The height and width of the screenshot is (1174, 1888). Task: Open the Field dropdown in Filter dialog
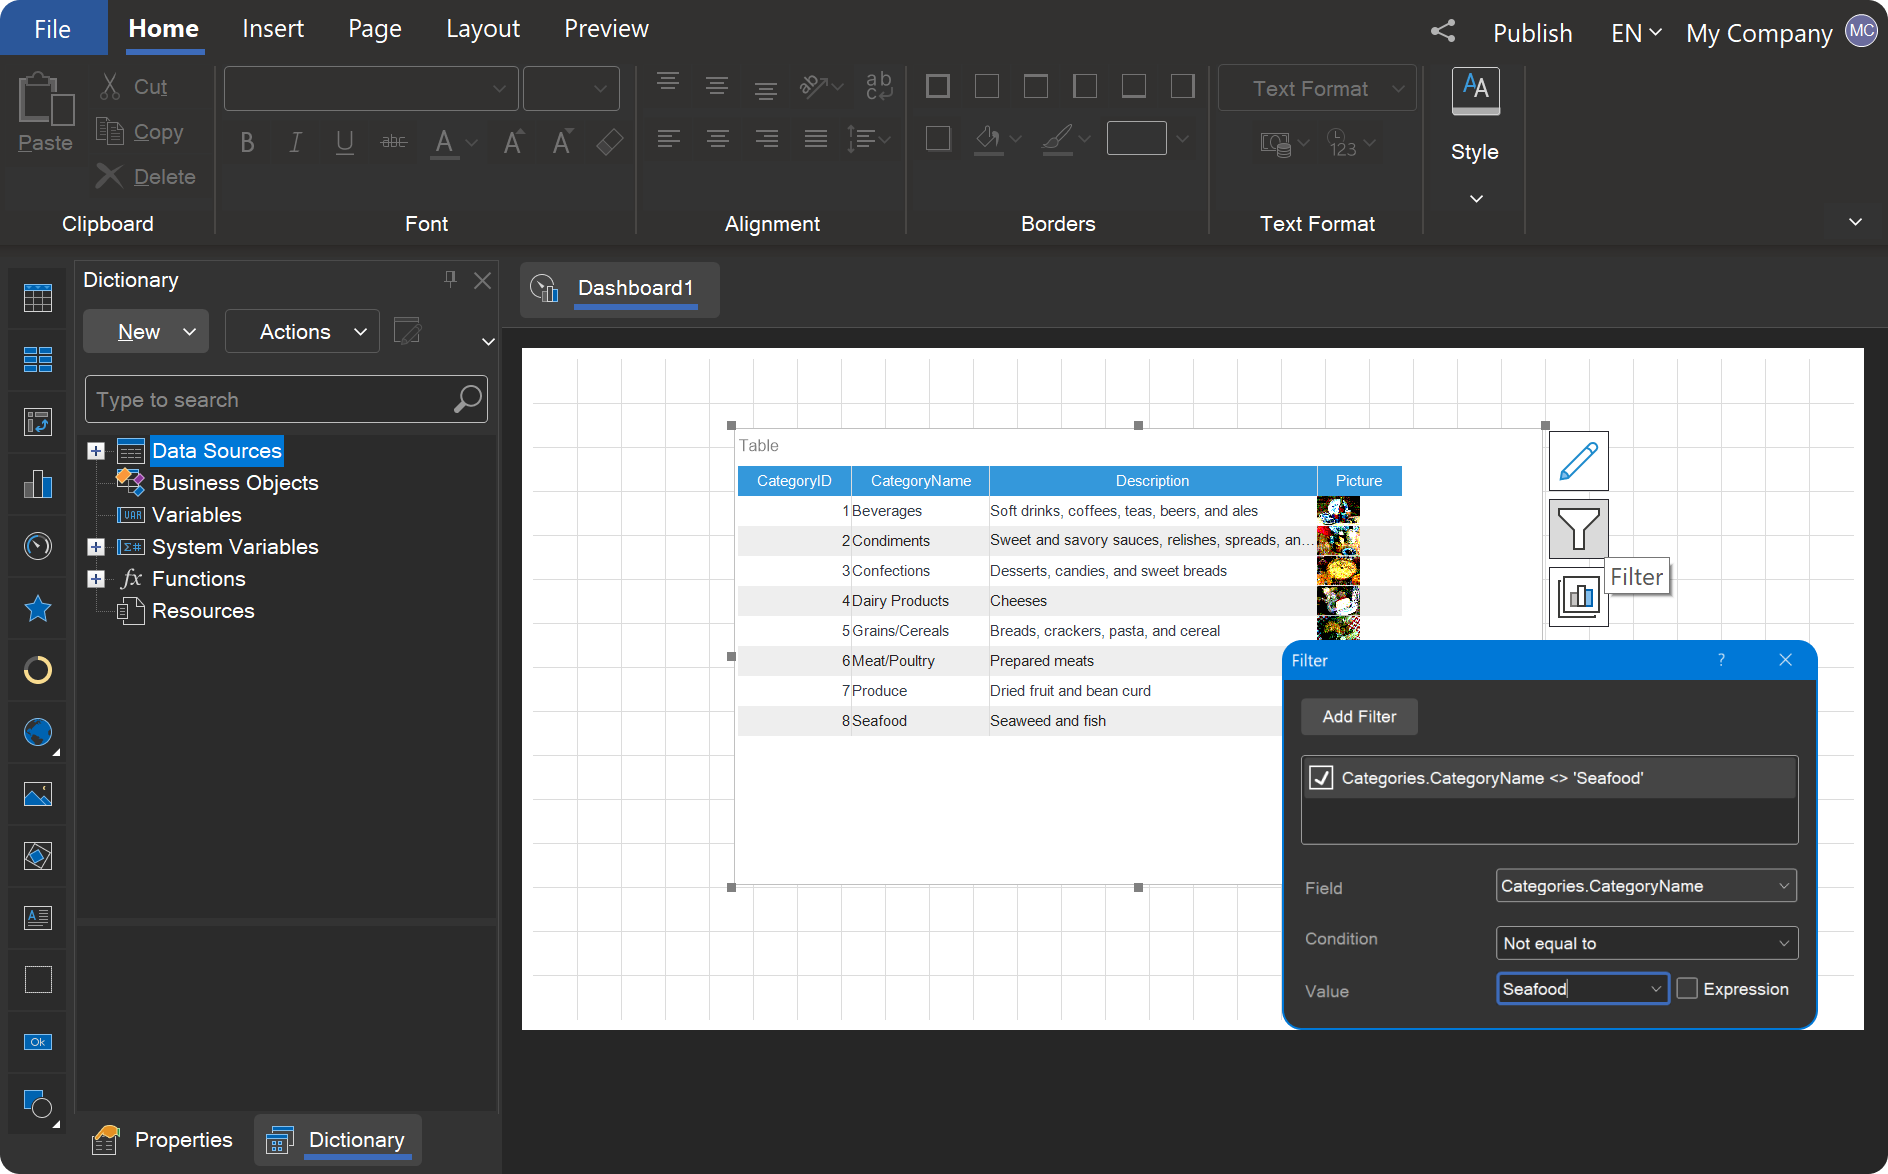point(1646,886)
